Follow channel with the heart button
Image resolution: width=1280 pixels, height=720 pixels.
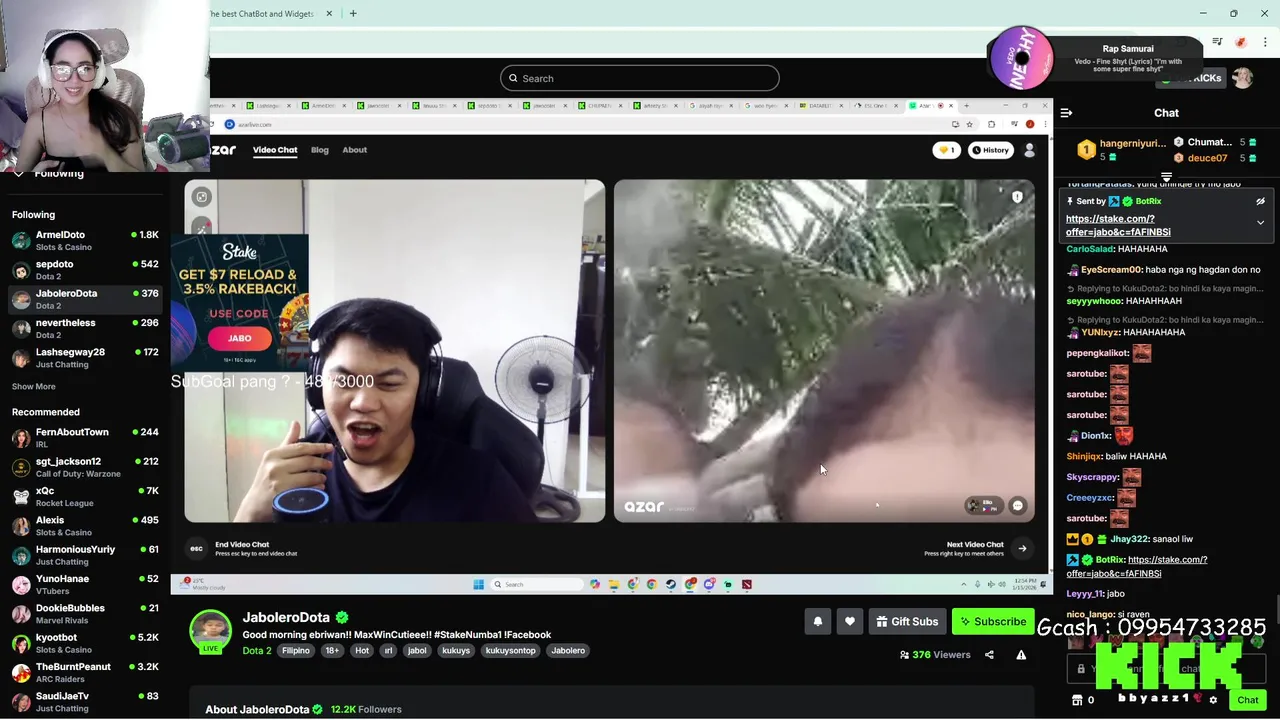click(x=850, y=622)
